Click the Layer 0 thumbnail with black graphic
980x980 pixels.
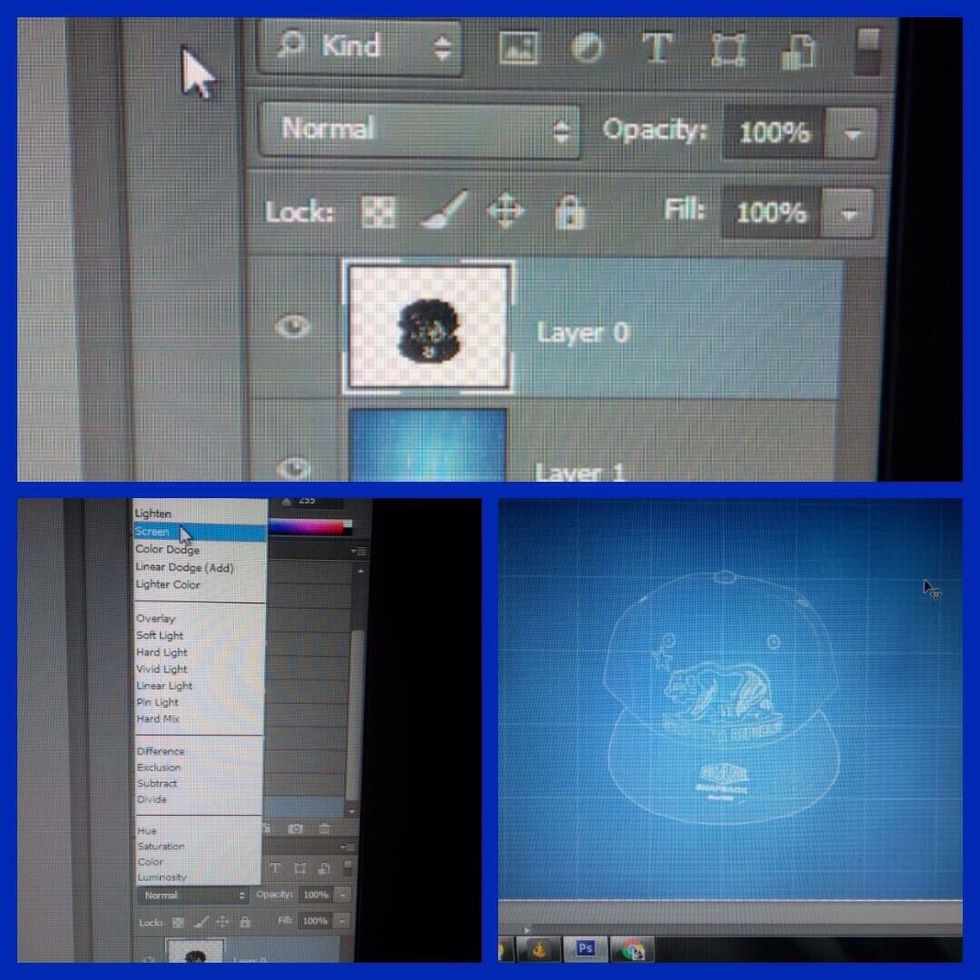click(428, 327)
